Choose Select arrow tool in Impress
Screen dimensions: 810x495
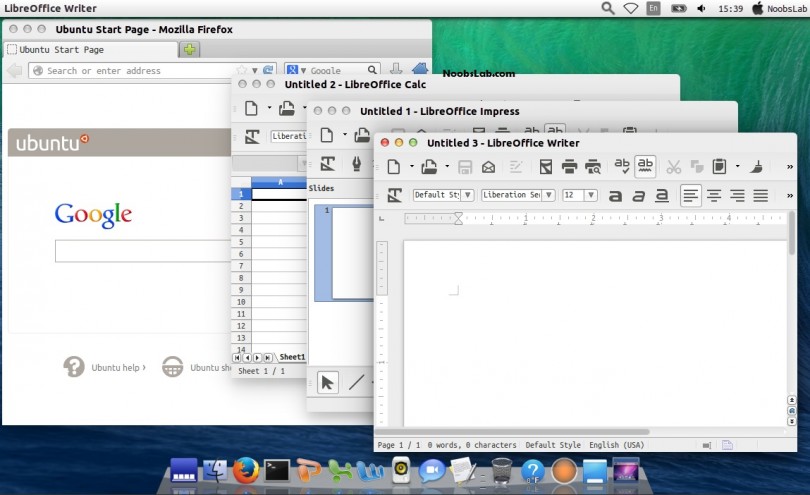click(328, 383)
